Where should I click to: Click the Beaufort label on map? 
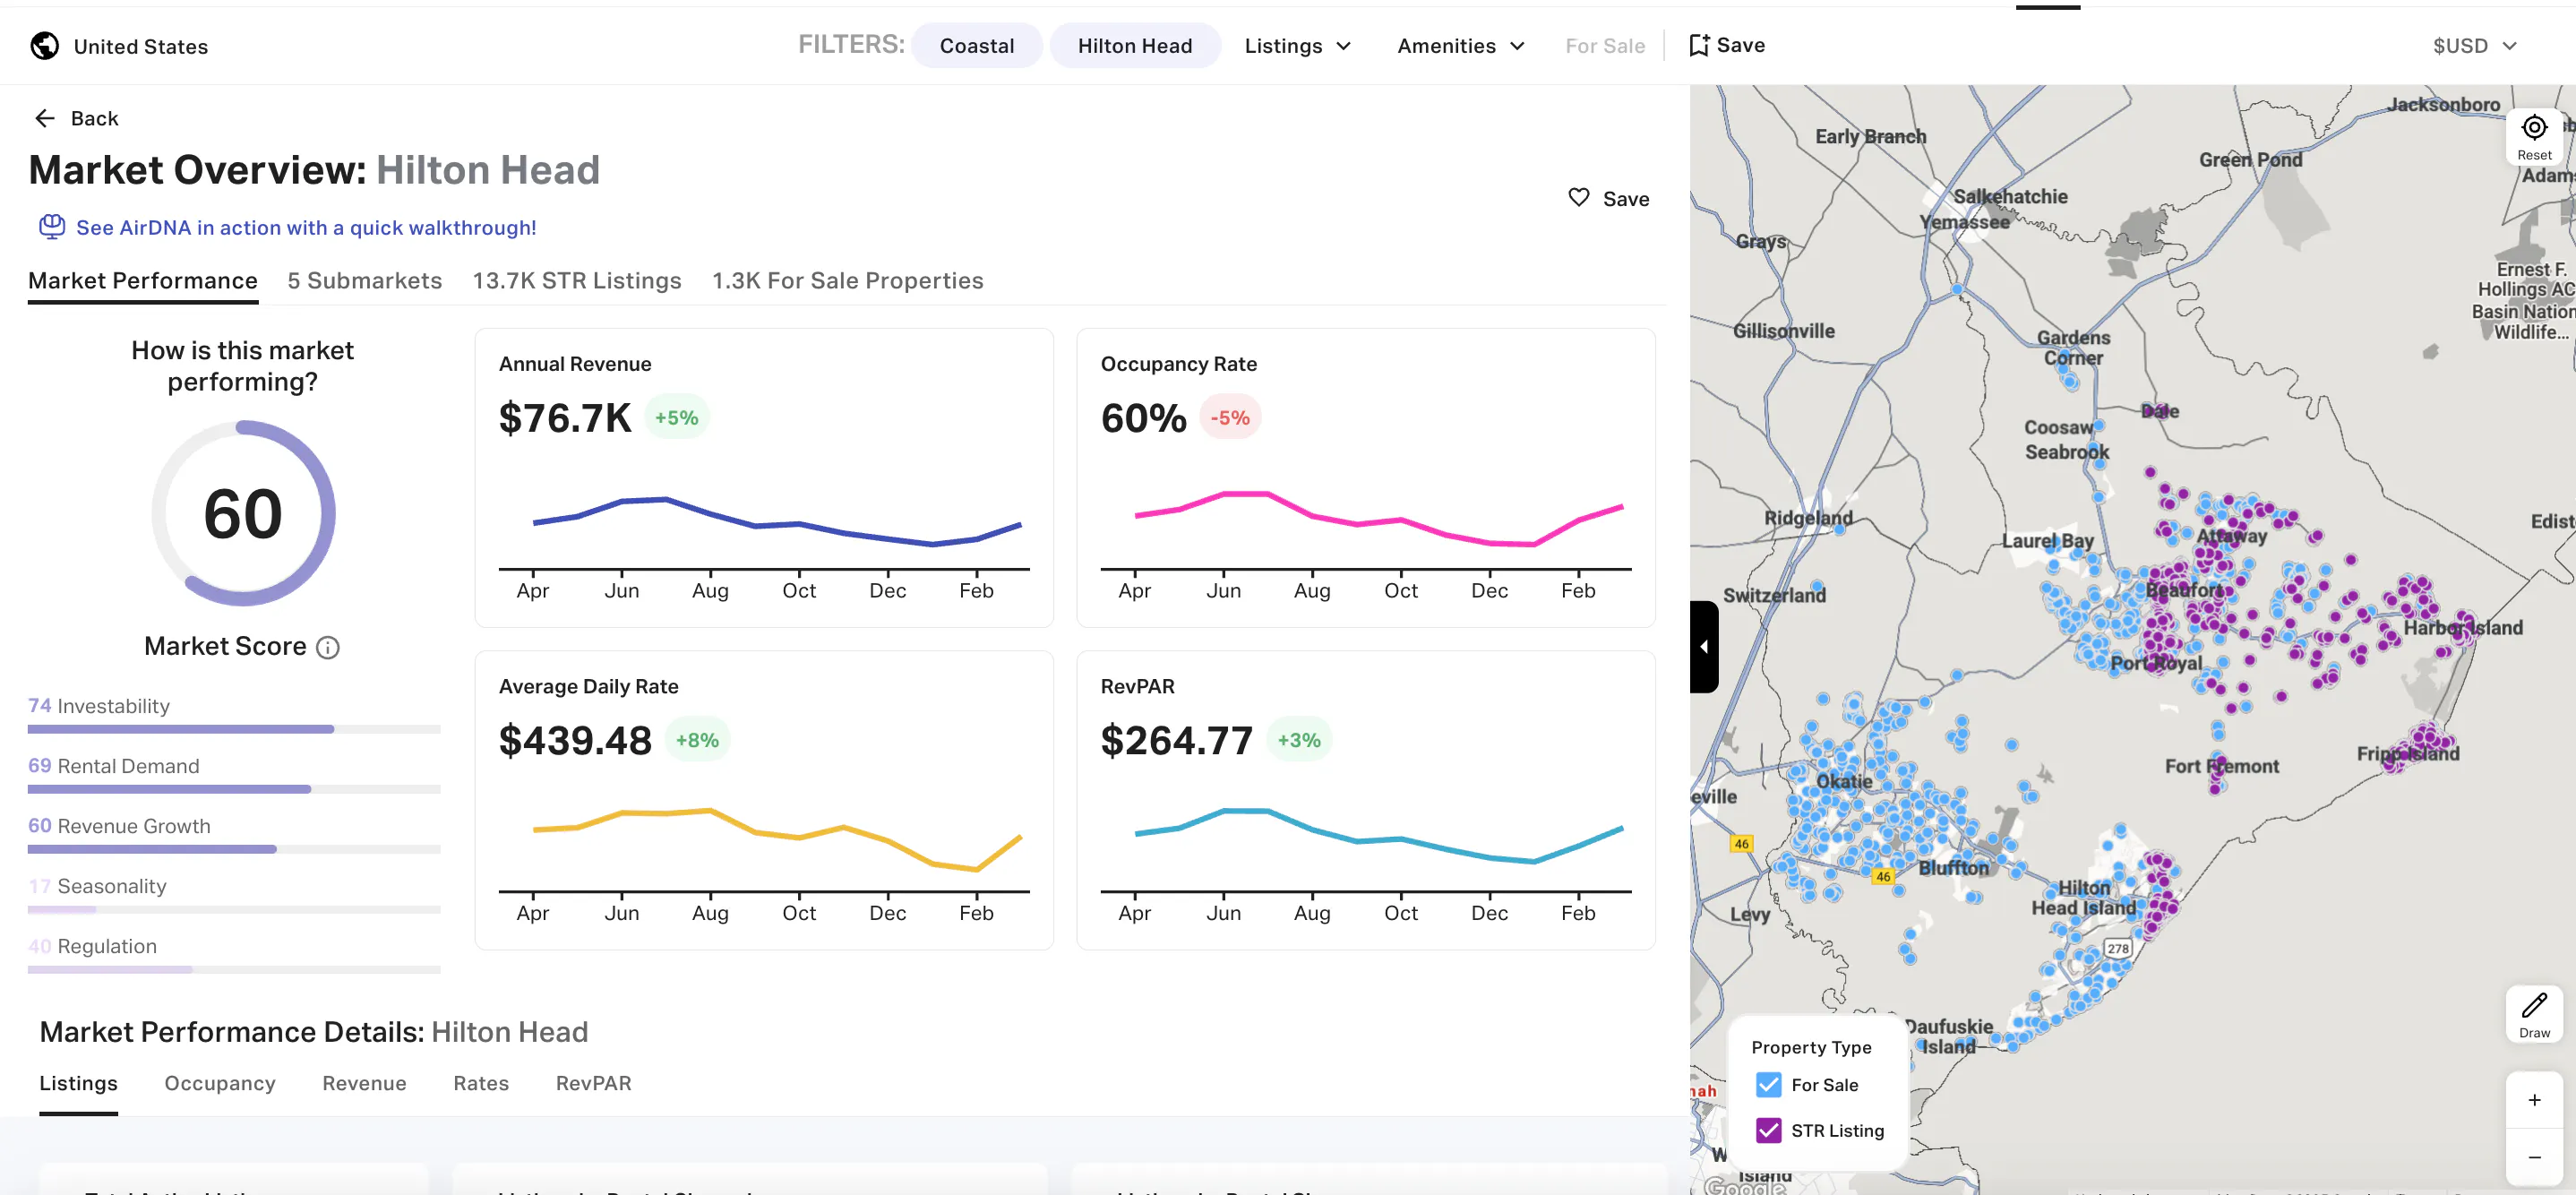tap(2186, 590)
